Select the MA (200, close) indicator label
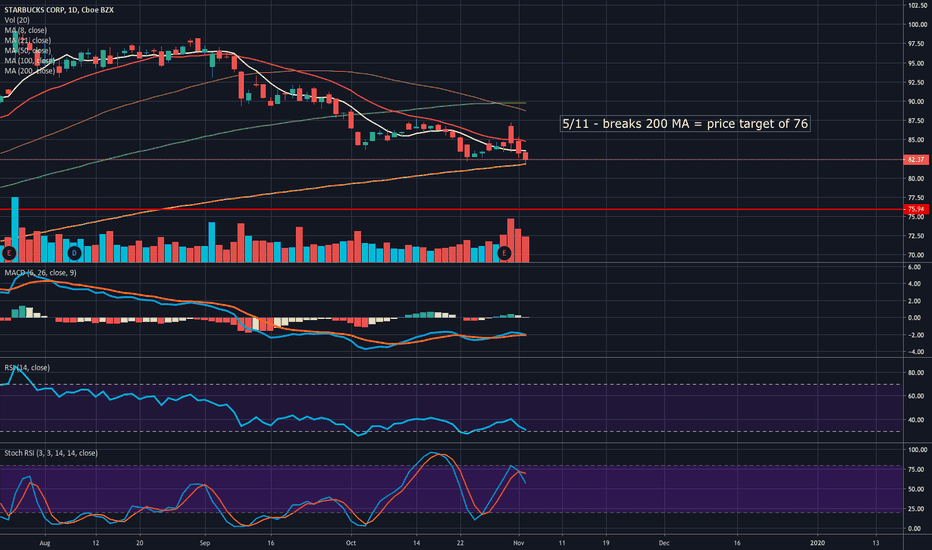 click(29, 71)
